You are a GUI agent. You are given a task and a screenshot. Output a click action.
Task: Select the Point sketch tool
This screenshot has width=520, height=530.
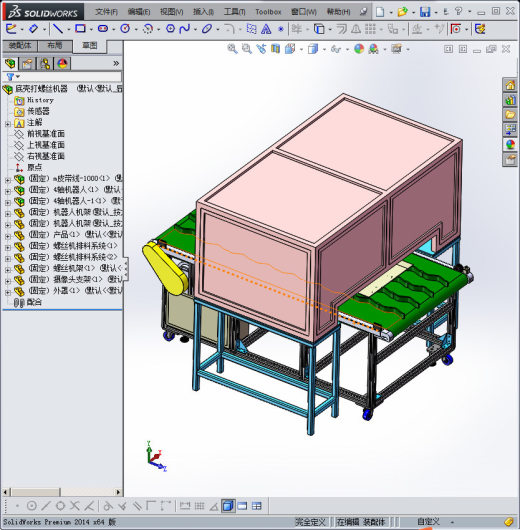click(281, 29)
